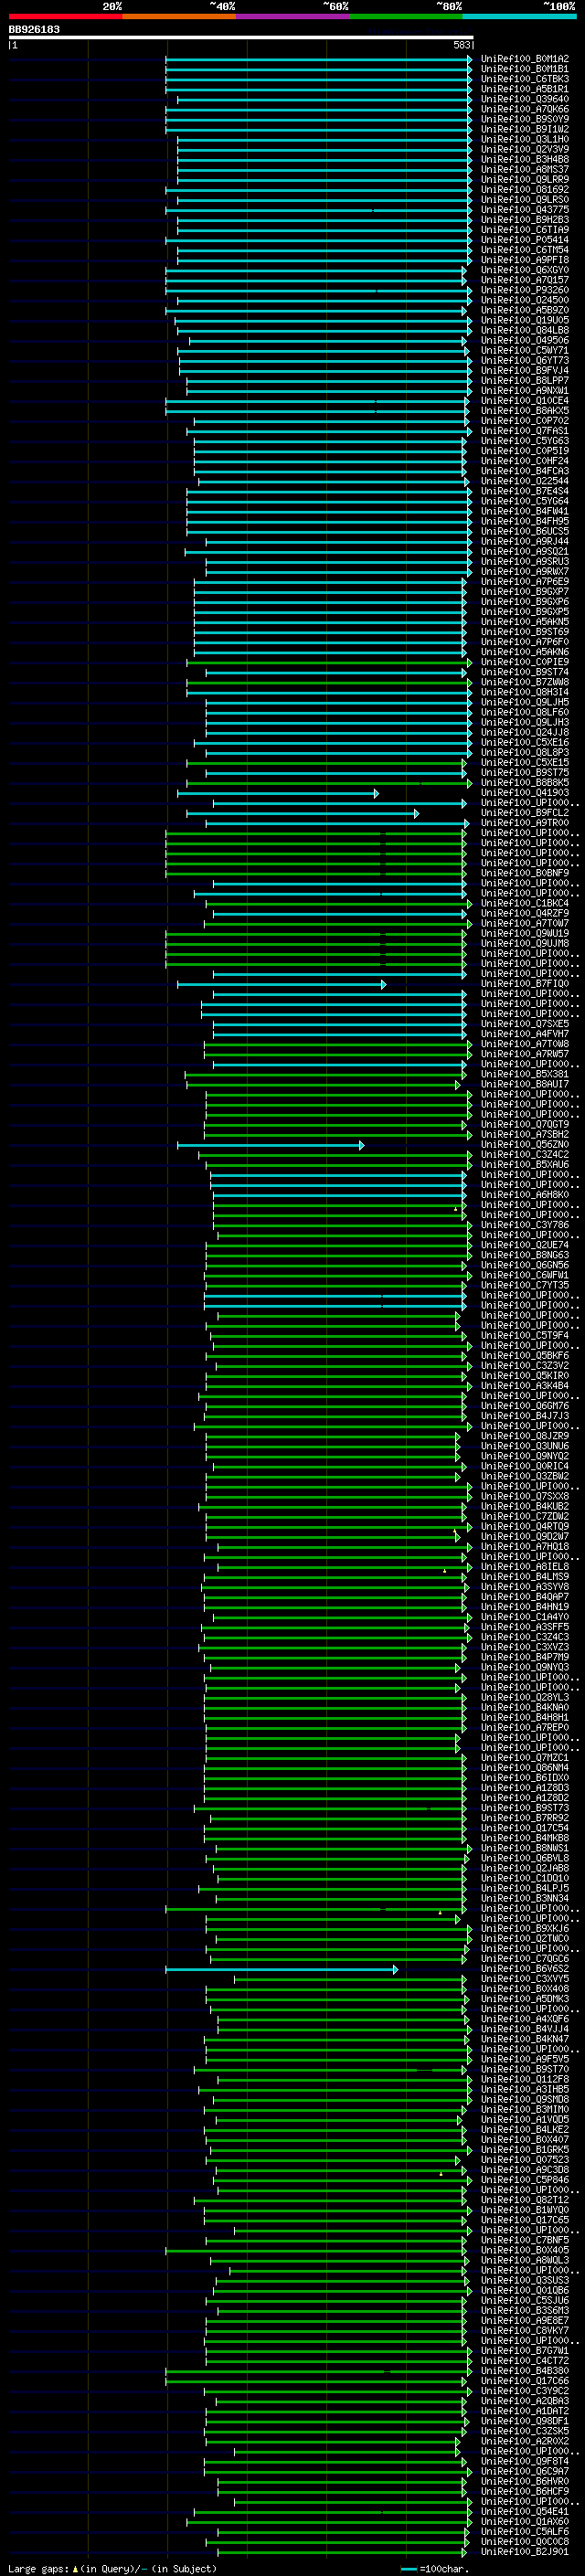Screen dimensions: 585x2576
Task: Select label UniRef100_P93260
Action: click(x=525, y=290)
